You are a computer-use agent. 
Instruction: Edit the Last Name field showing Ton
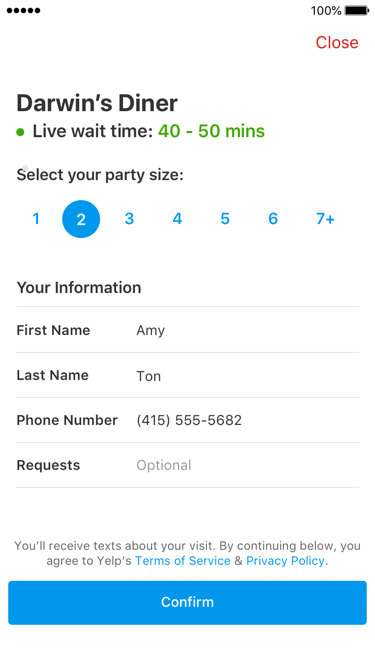click(188, 375)
